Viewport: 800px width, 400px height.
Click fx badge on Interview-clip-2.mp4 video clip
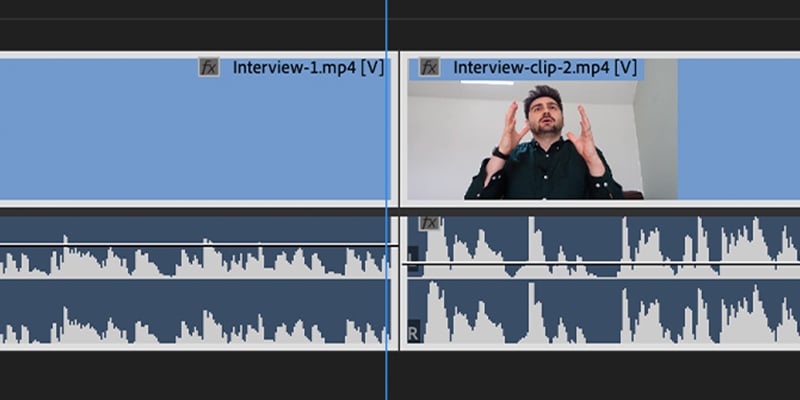pos(429,67)
